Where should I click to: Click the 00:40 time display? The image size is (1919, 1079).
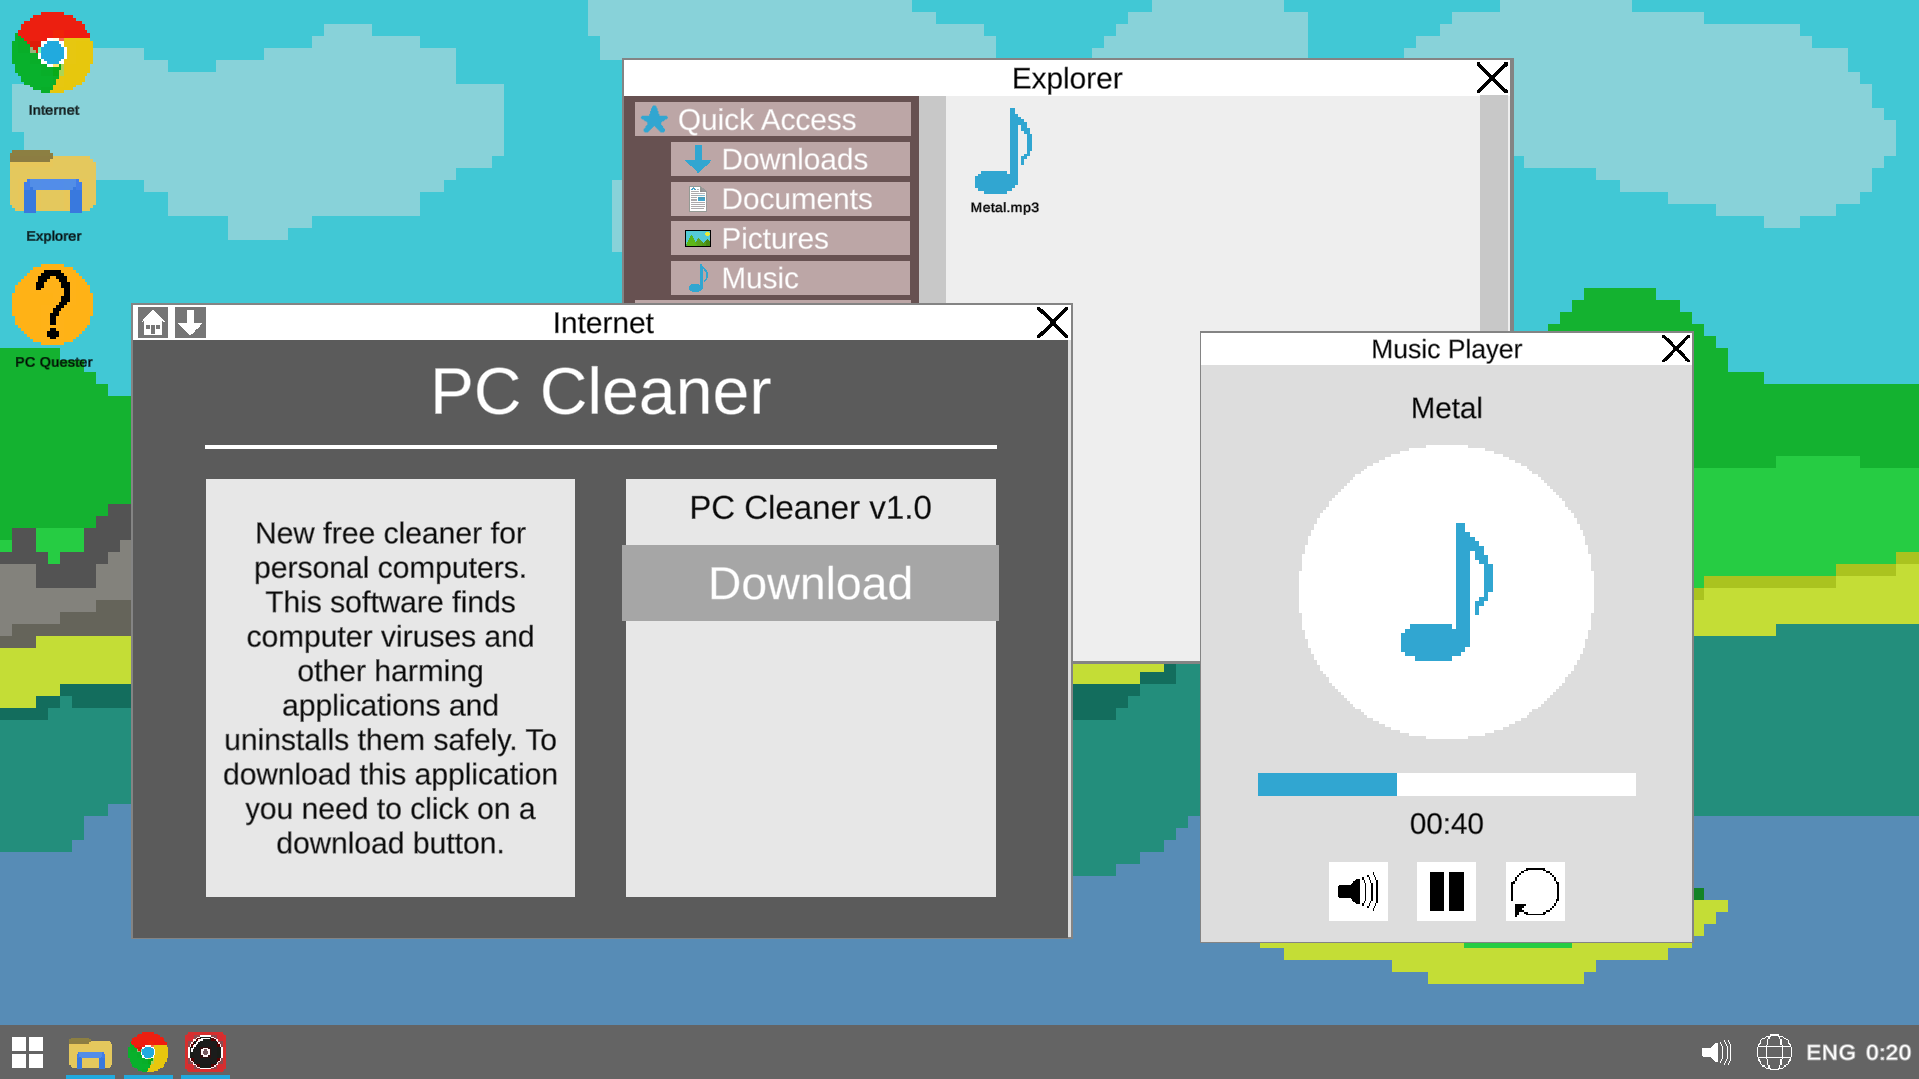(x=1446, y=824)
